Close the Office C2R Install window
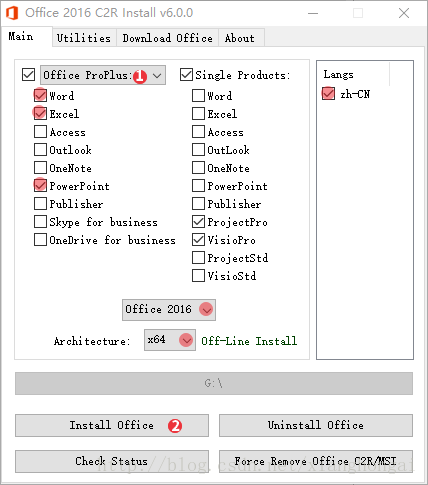 [x=404, y=13]
